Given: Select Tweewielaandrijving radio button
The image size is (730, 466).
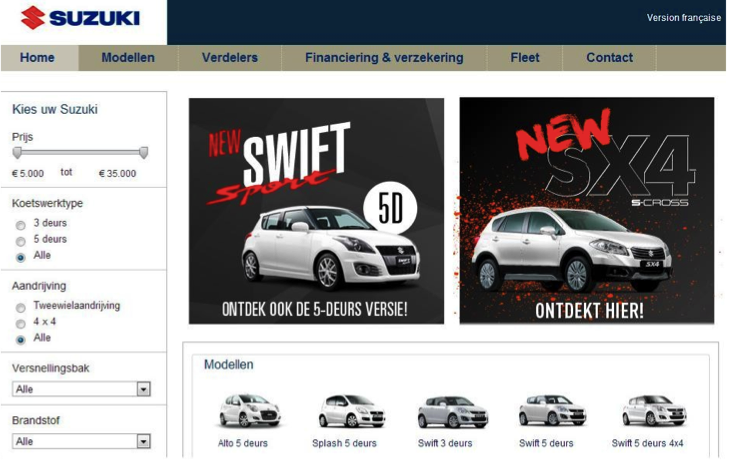Looking at the screenshot, I should [20, 308].
